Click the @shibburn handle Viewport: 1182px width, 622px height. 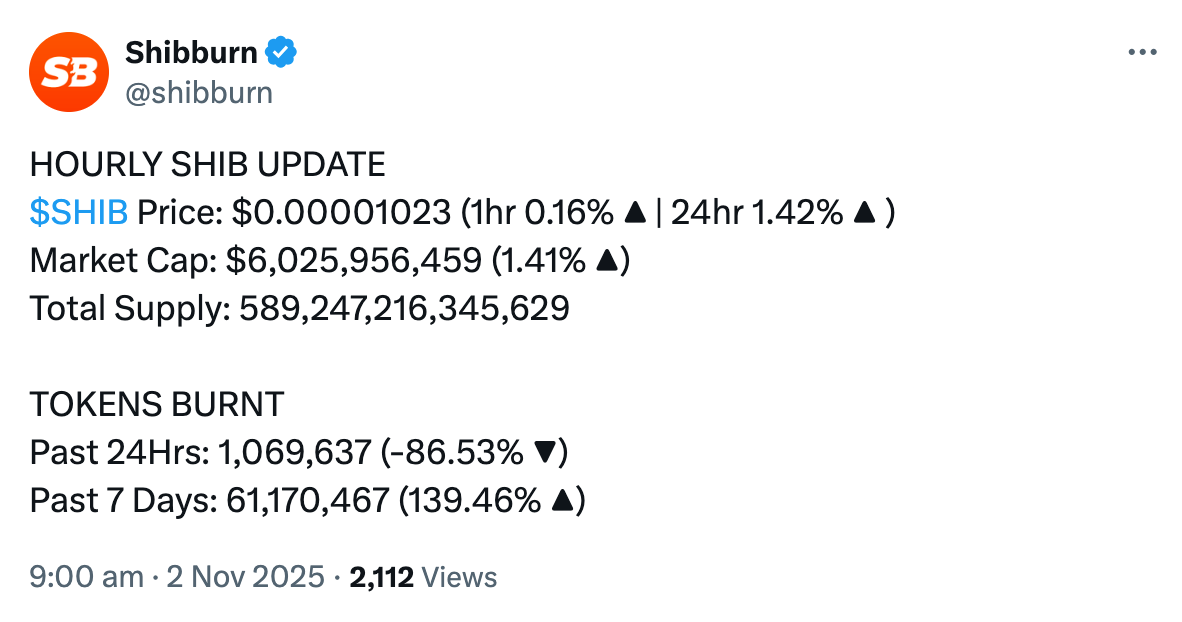pos(198,92)
